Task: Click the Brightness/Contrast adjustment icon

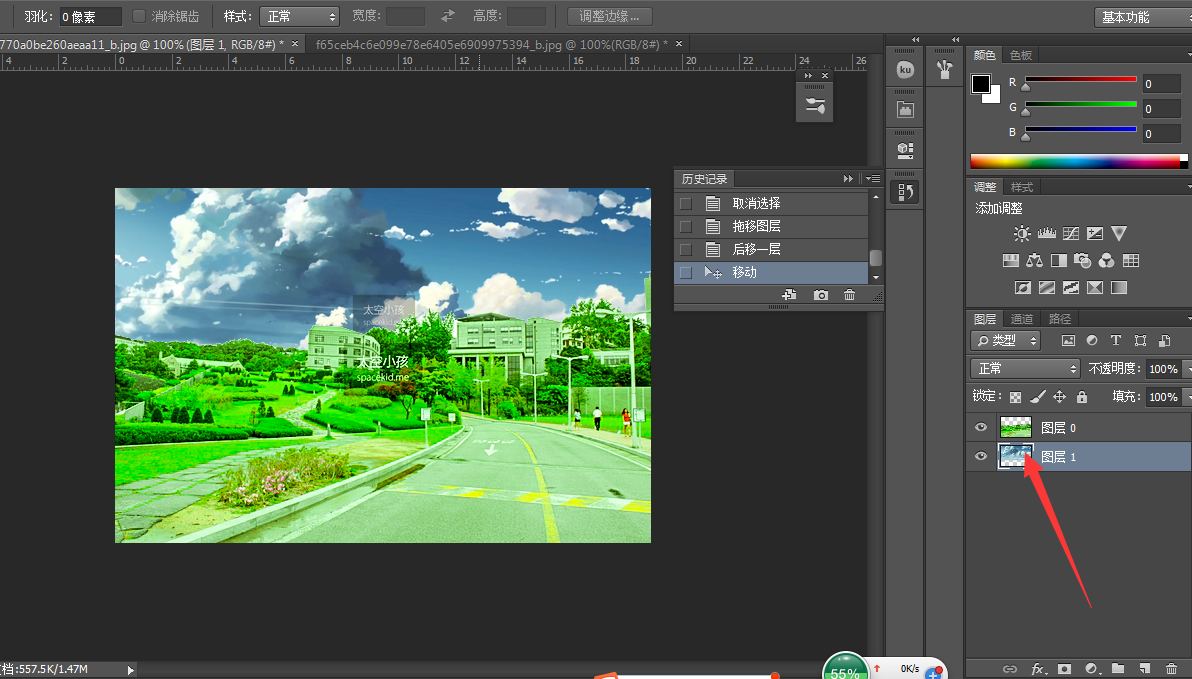Action: pyautogui.click(x=1021, y=234)
